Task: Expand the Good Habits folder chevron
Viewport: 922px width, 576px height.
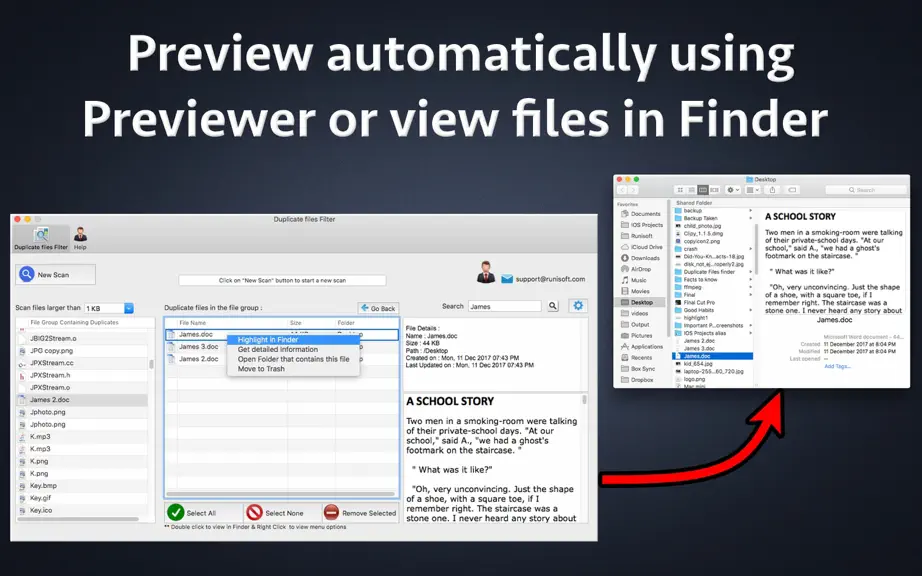Action: pos(750,310)
